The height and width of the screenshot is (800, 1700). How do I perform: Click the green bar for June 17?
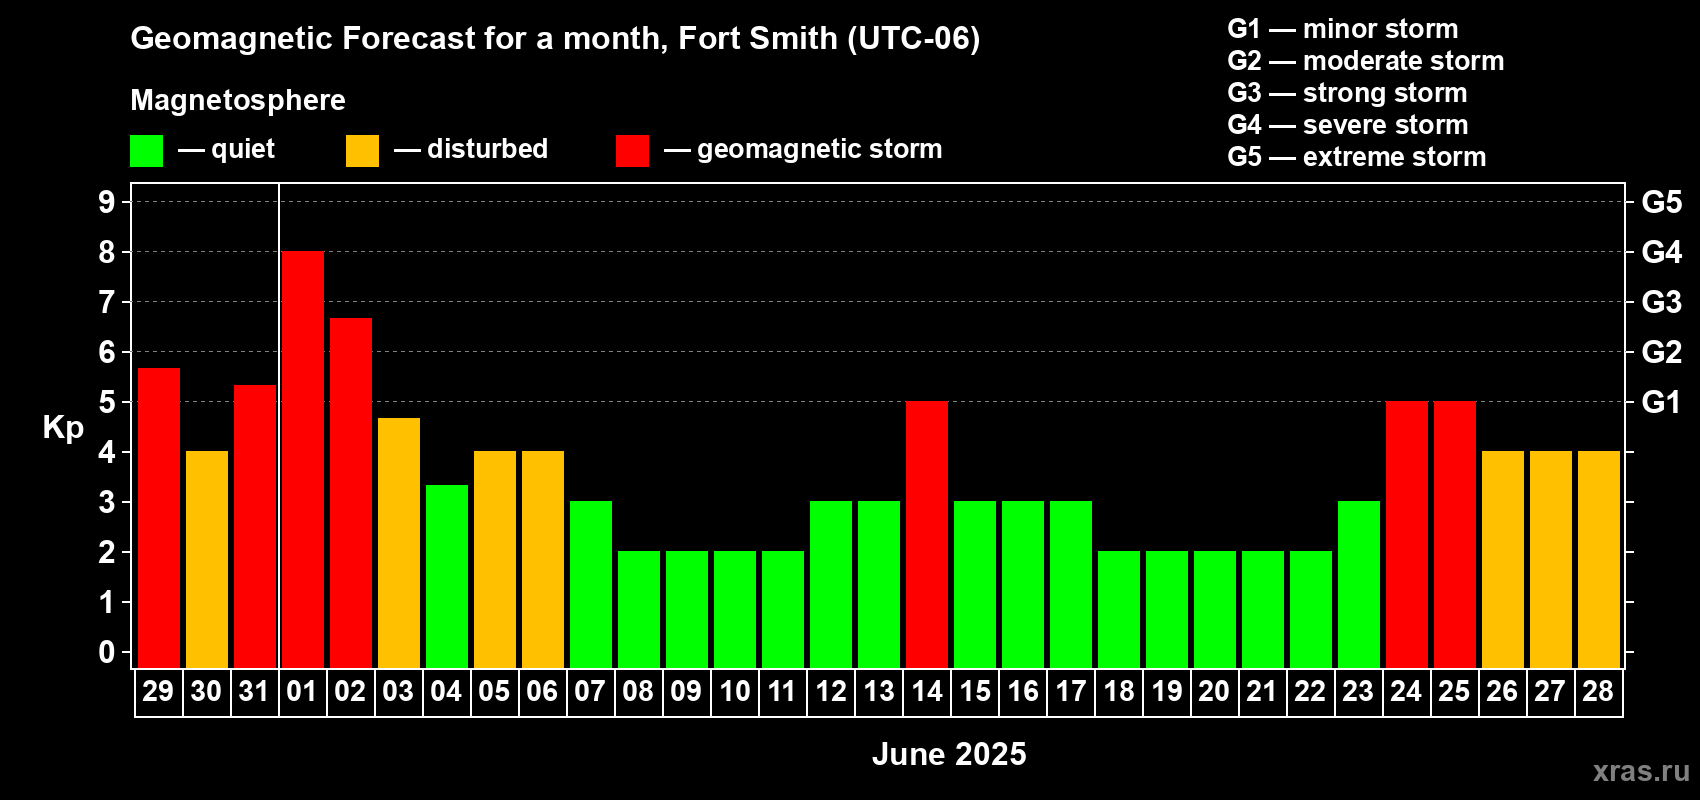tap(1070, 585)
